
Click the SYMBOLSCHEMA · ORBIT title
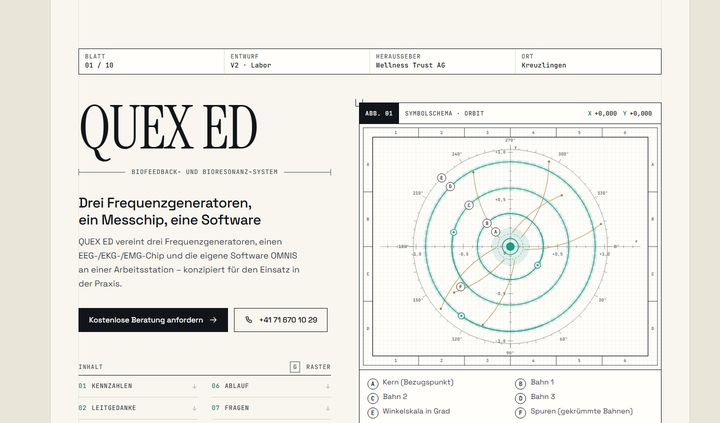coord(444,113)
